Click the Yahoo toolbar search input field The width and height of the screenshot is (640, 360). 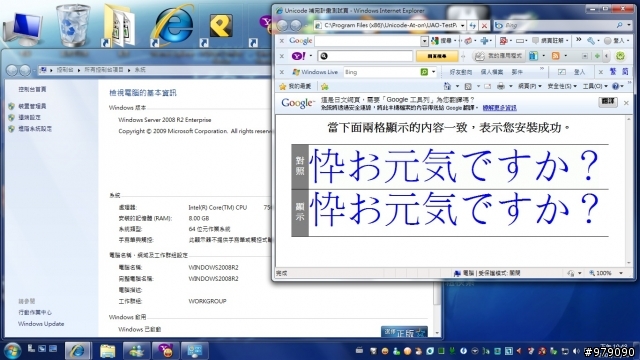(x=365, y=56)
